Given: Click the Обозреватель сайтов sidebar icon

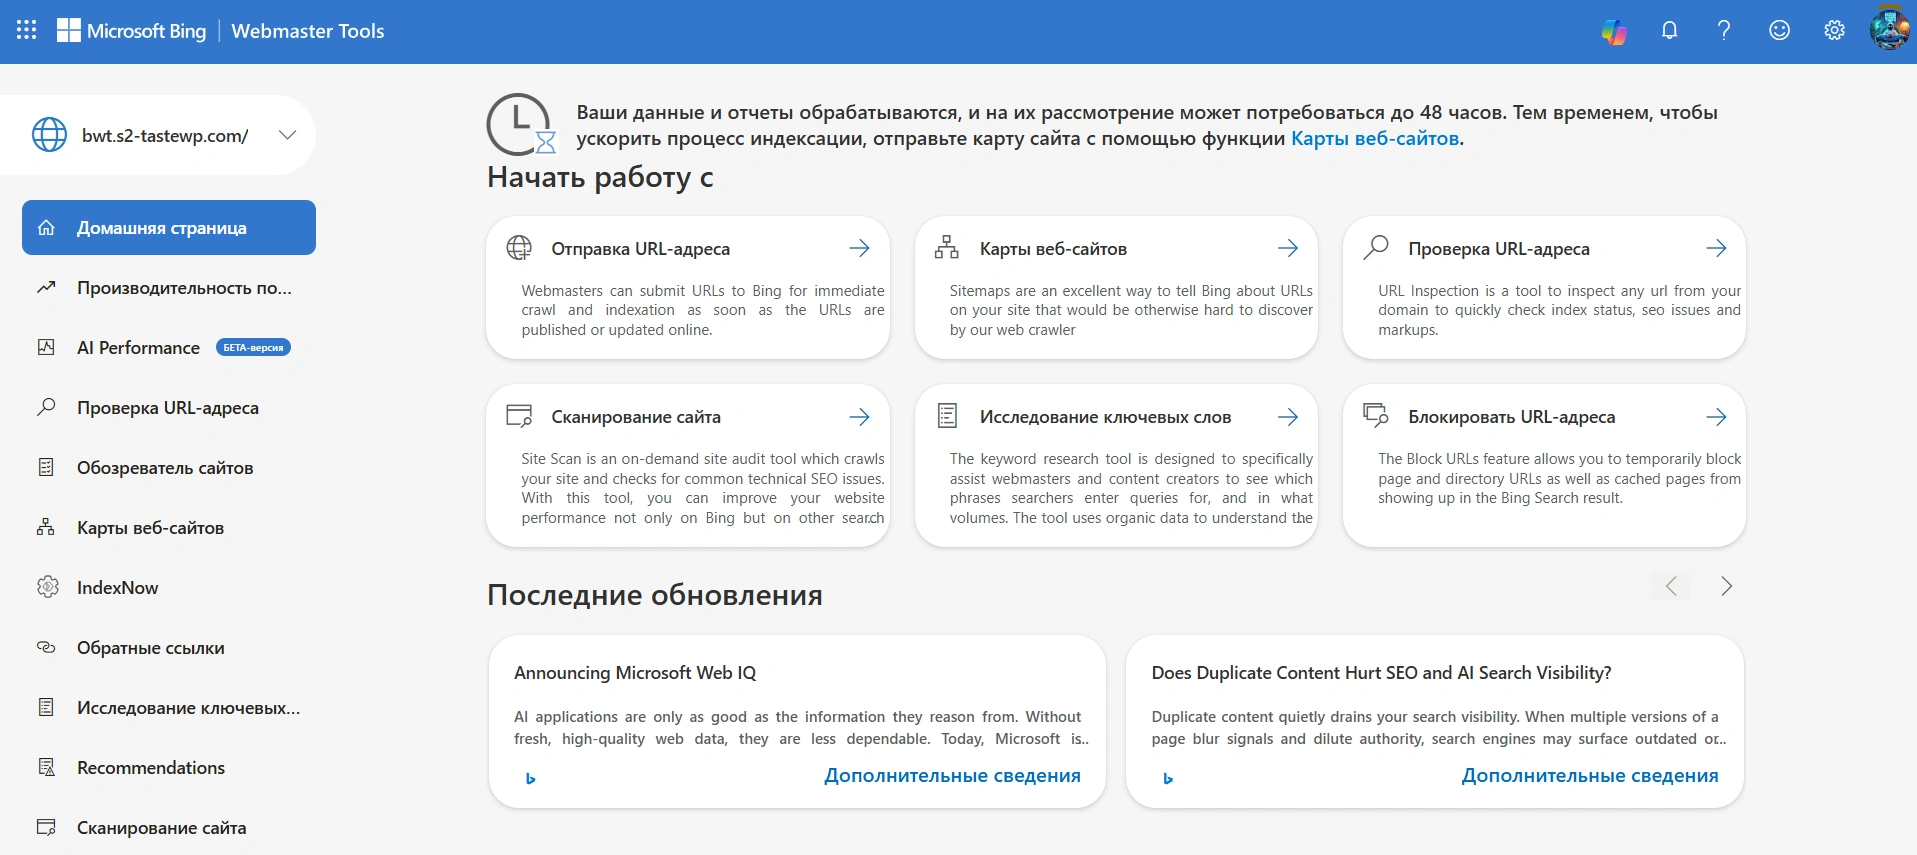Looking at the screenshot, I should click(46, 467).
